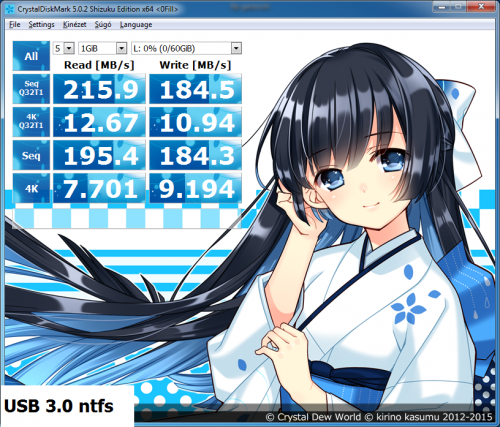
Task: Run the 4K Q32T1 test
Action: coord(31,122)
